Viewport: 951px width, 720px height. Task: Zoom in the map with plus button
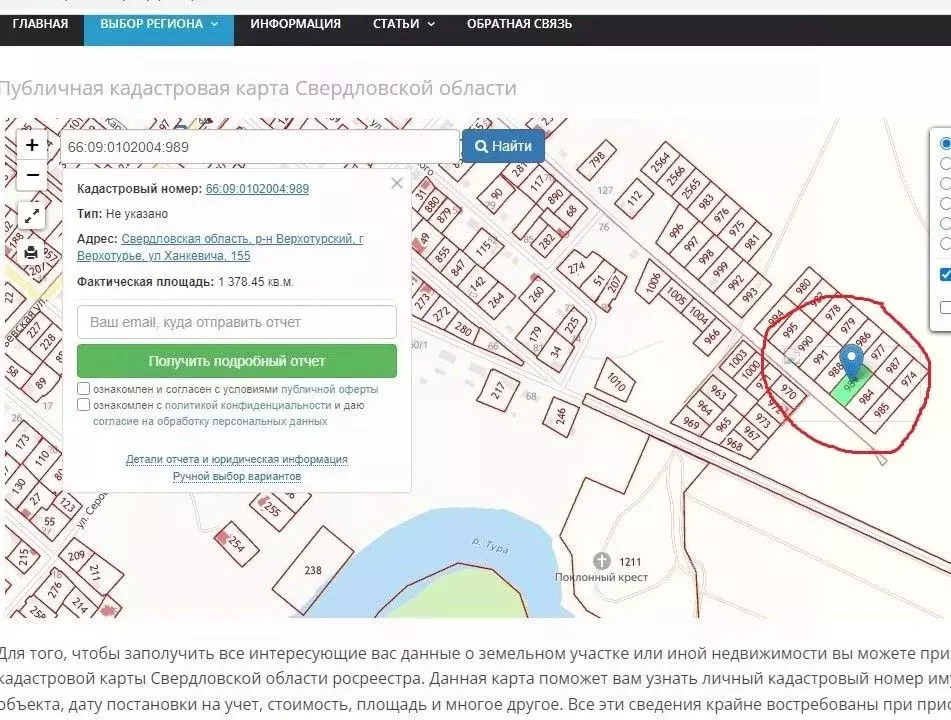click(x=32, y=146)
